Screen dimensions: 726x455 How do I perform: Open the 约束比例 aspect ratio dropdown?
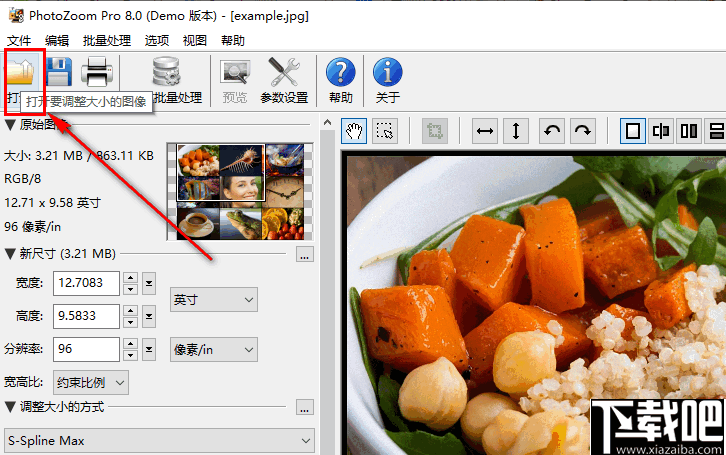pyautogui.click(x=91, y=382)
